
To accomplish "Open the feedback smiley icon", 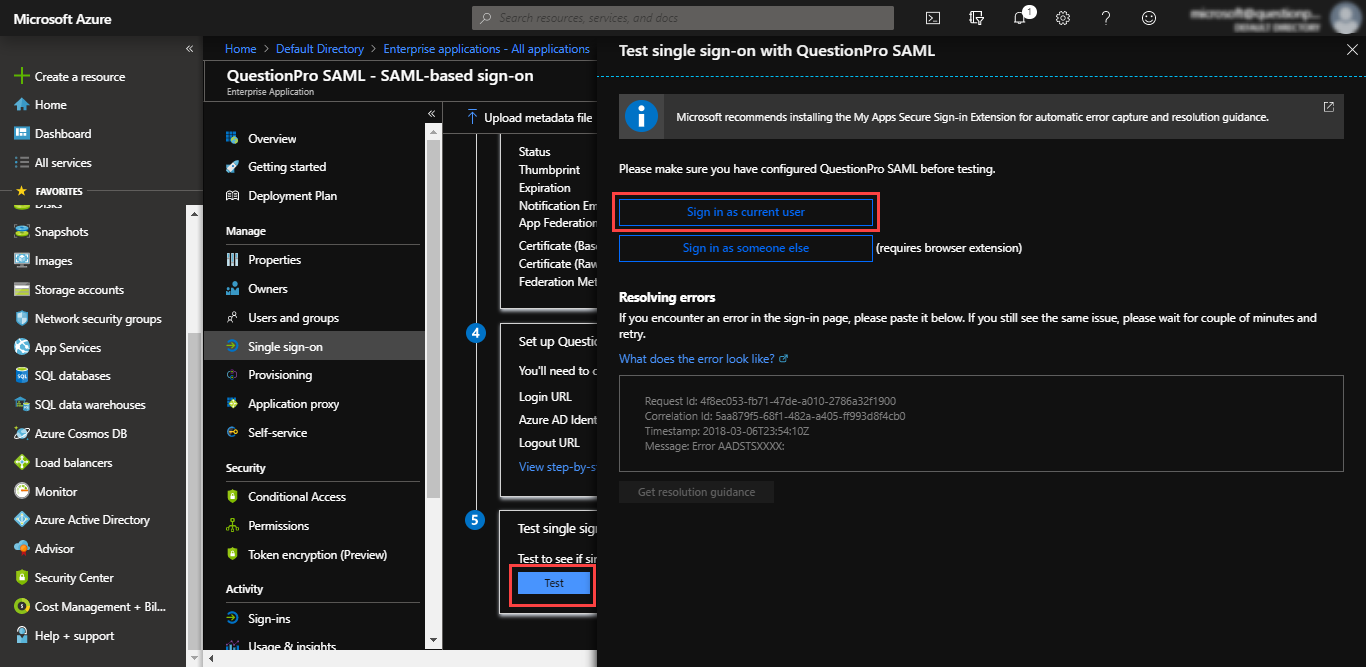I will pos(1149,18).
